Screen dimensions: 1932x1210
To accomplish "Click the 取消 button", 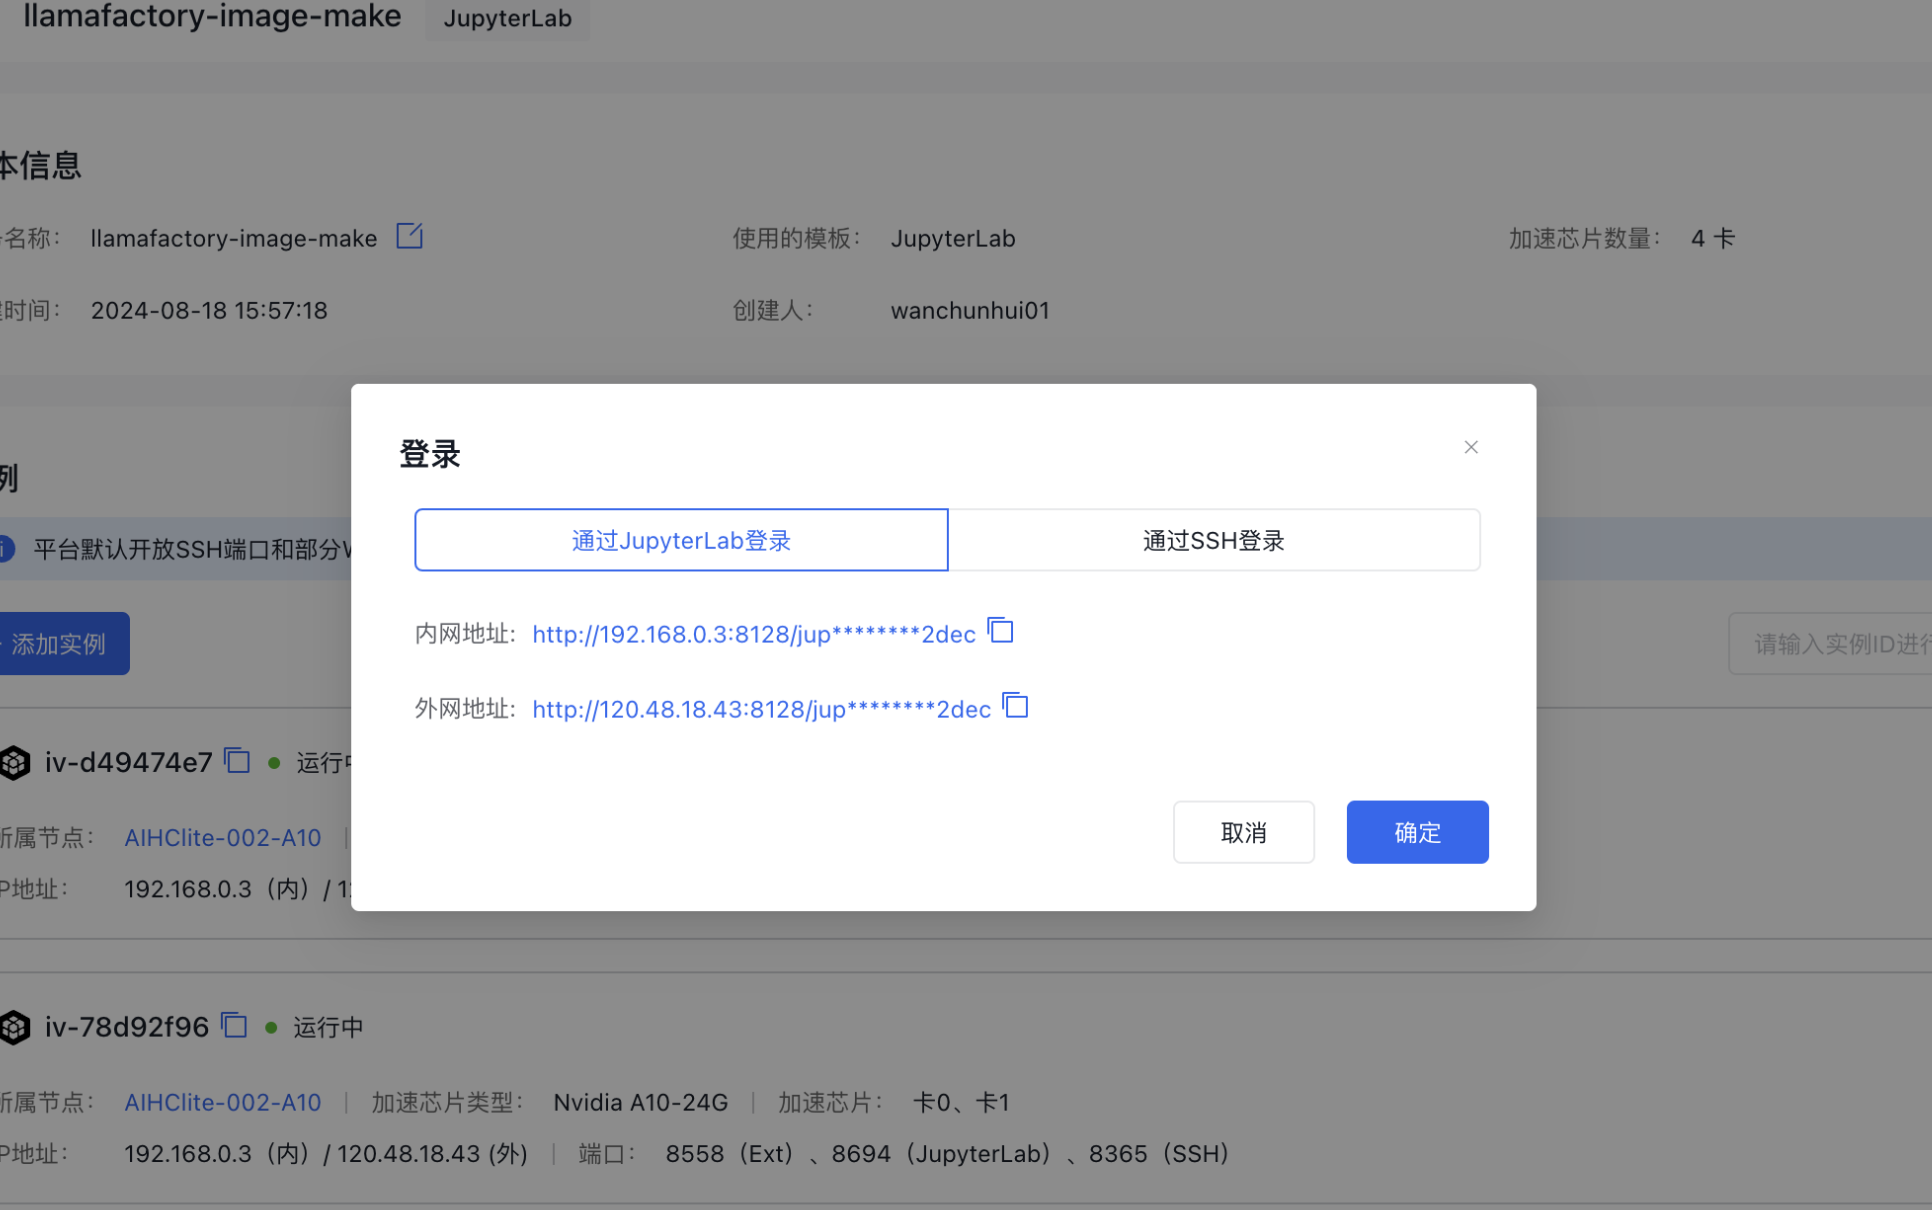I will (x=1244, y=832).
